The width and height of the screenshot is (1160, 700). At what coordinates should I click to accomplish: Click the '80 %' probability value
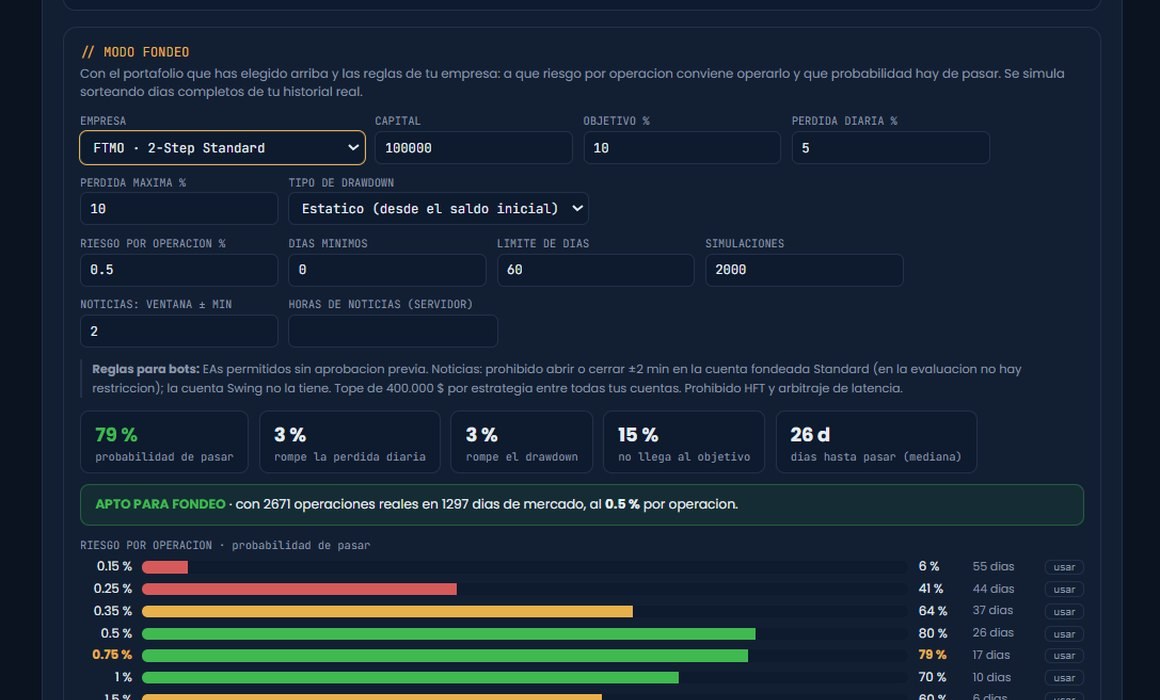[x=932, y=633]
